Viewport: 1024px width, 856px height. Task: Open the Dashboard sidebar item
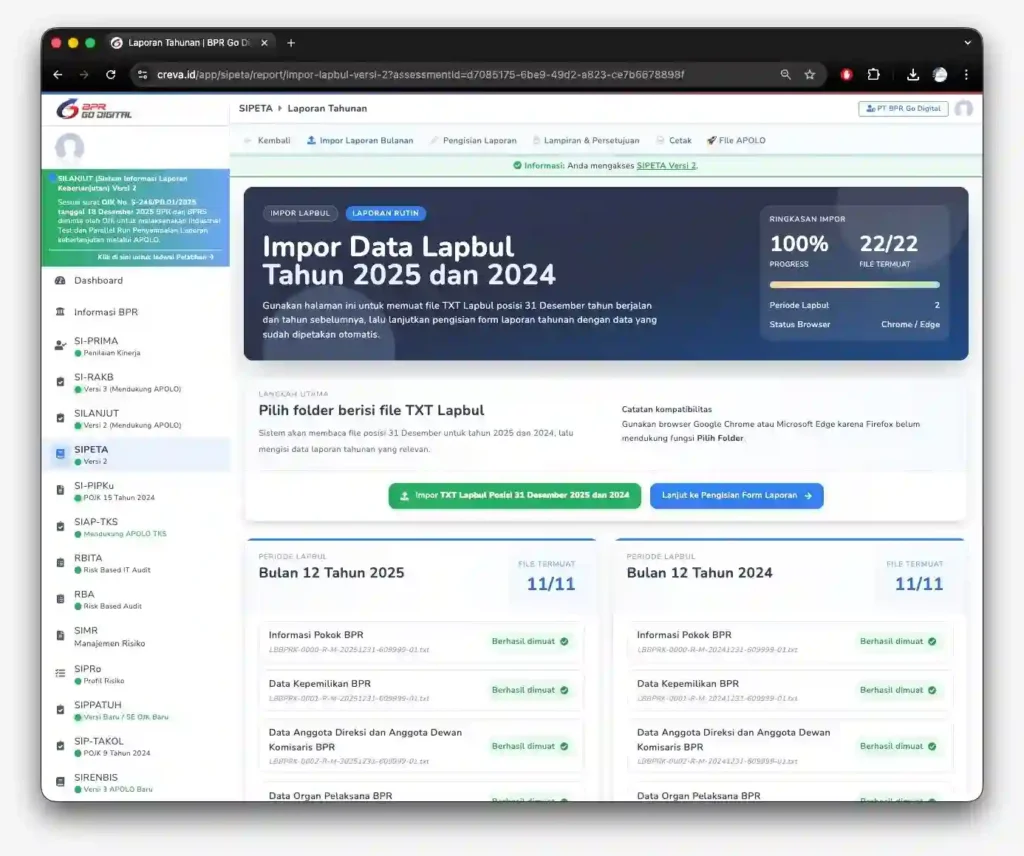[98, 281]
